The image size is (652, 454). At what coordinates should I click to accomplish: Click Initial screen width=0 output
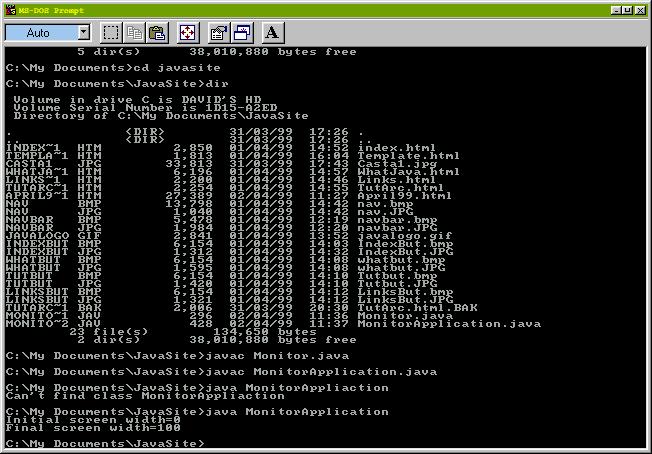pos(93,419)
